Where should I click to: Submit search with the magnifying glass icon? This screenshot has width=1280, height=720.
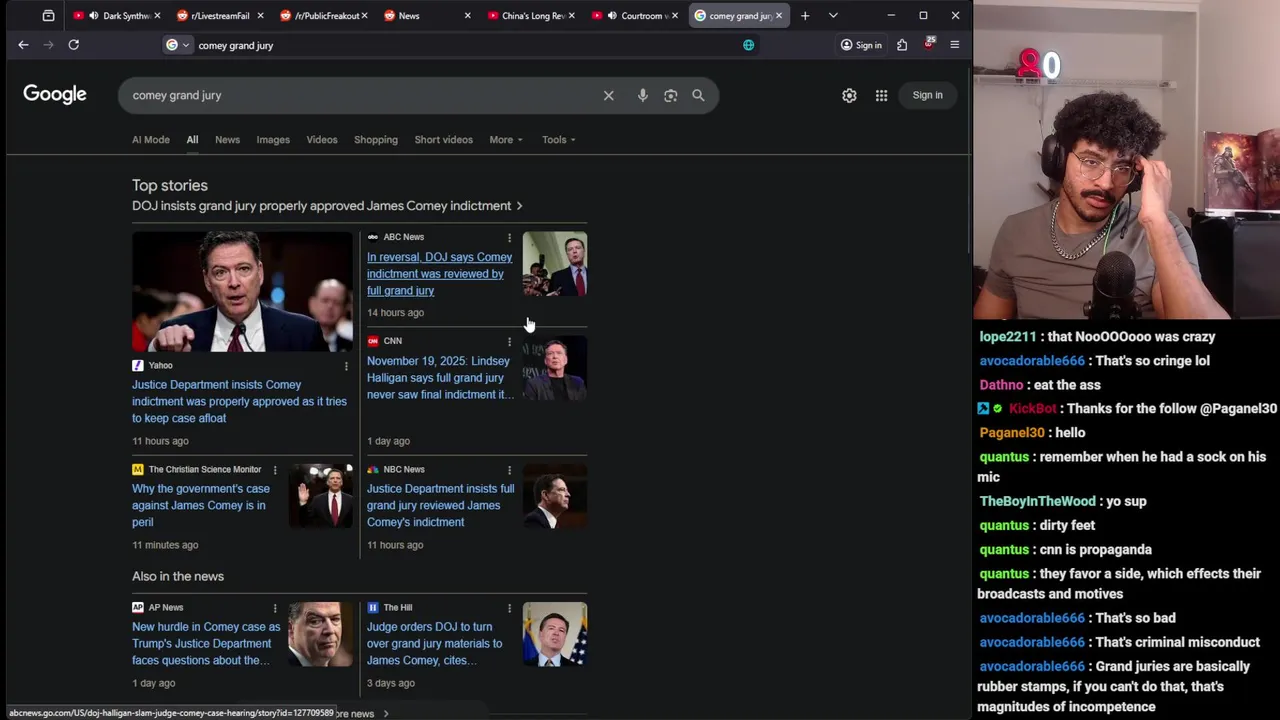698,95
